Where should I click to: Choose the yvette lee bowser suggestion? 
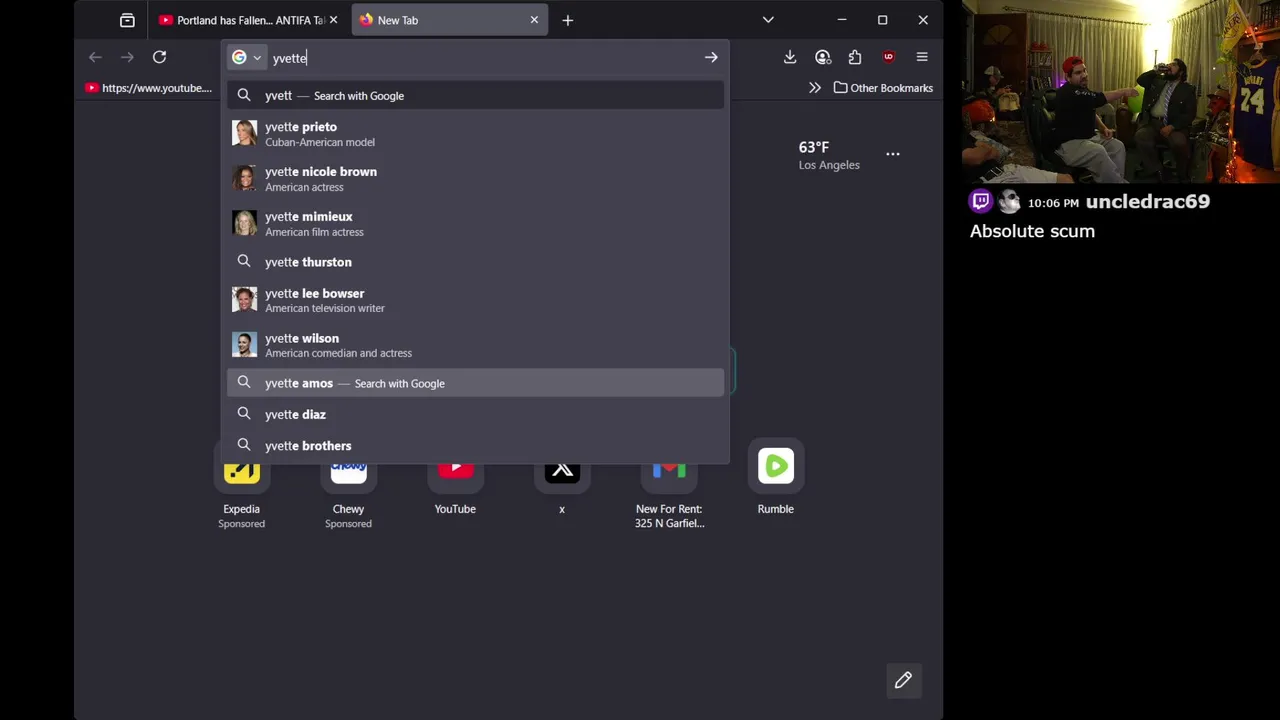(x=476, y=300)
